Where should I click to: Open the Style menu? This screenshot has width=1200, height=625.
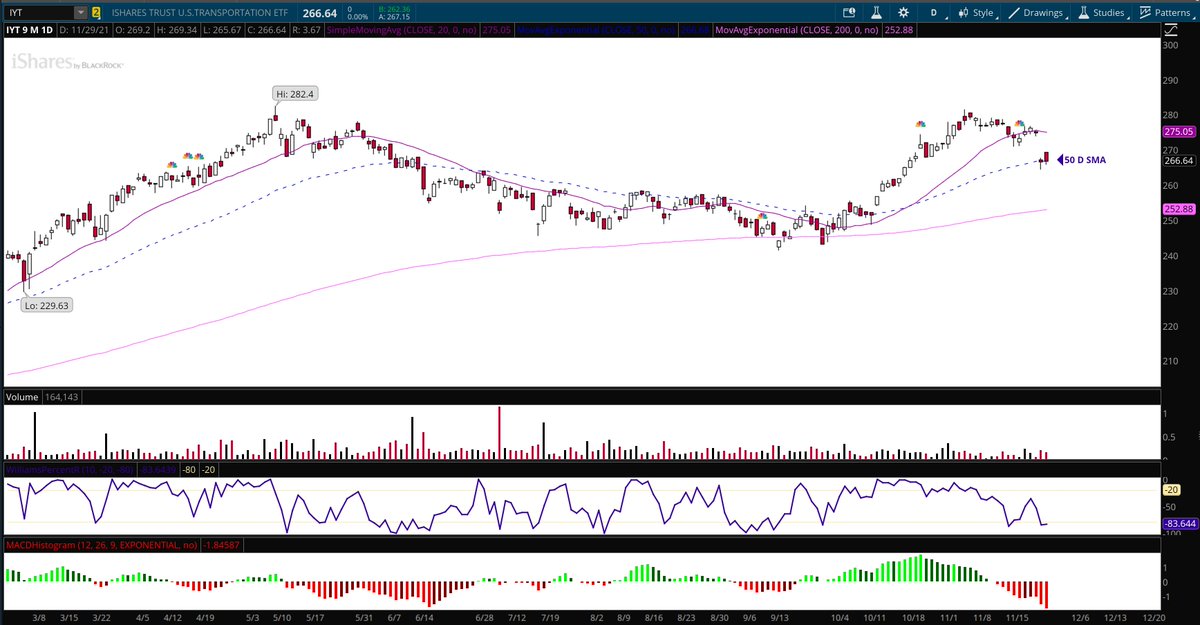976,13
